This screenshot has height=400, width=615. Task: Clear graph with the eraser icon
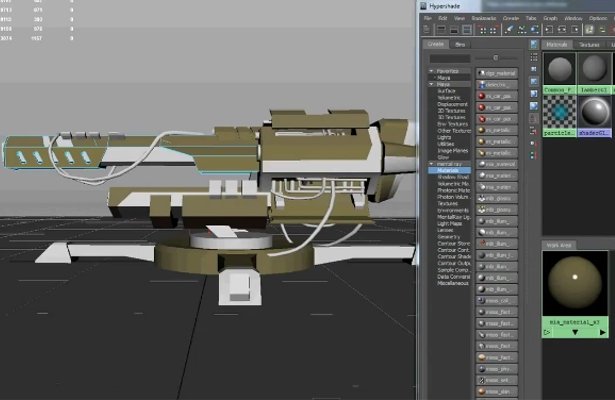click(509, 29)
